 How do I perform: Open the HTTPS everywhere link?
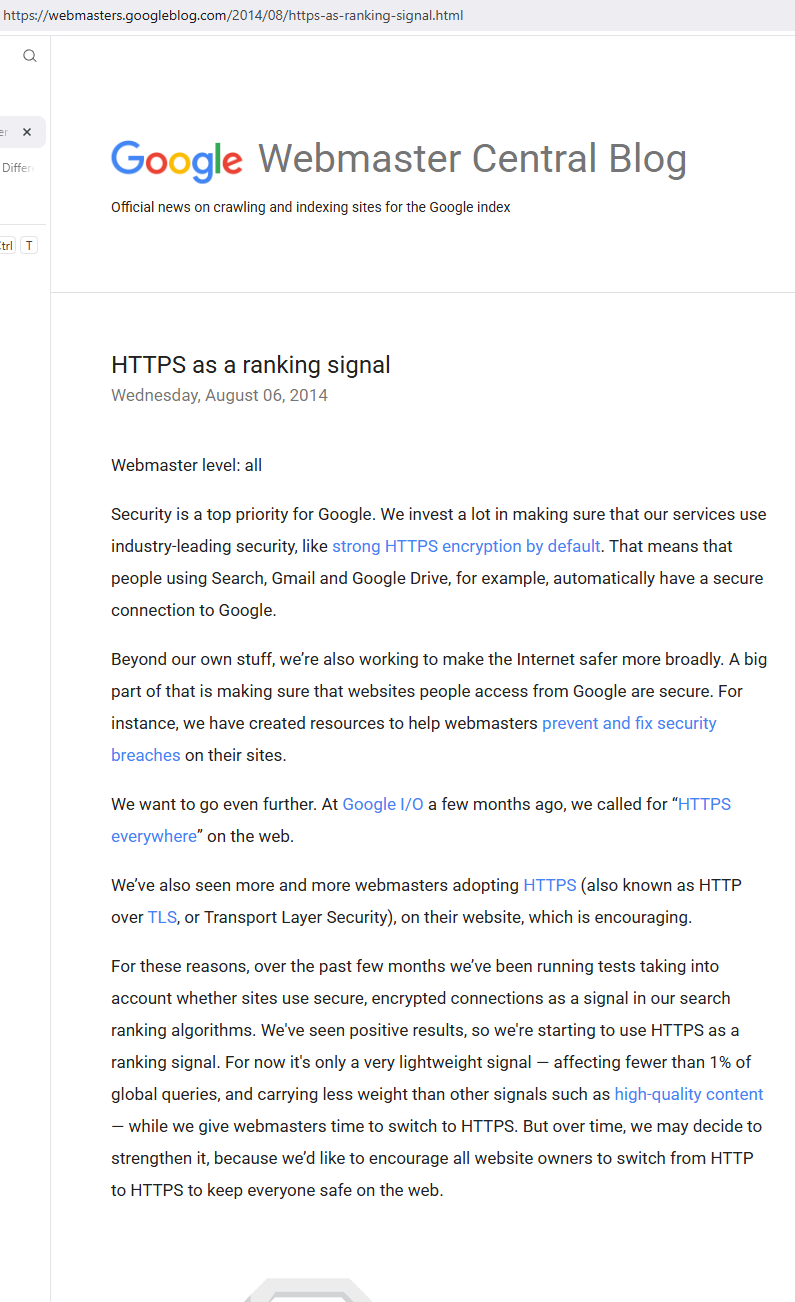click(704, 804)
